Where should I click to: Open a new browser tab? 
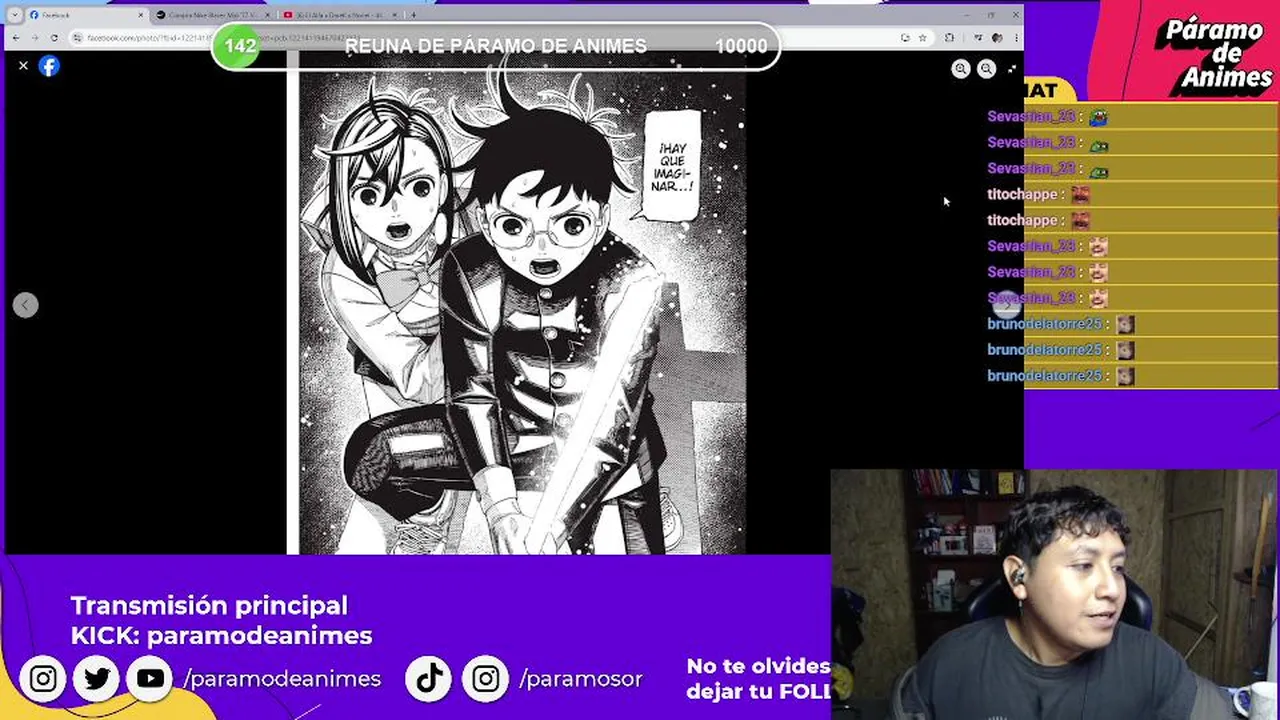(x=413, y=15)
